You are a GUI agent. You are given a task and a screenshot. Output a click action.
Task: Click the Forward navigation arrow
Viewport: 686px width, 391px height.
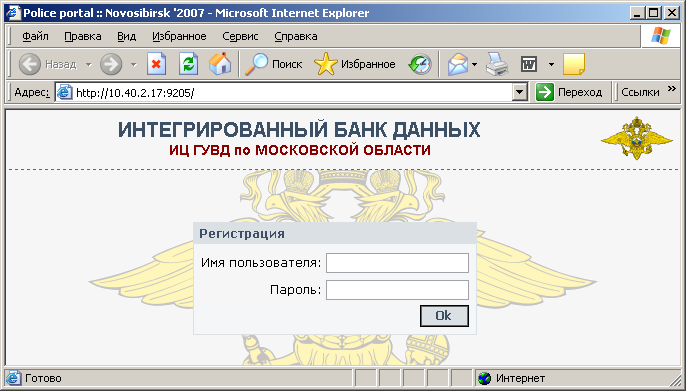[111, 64]
